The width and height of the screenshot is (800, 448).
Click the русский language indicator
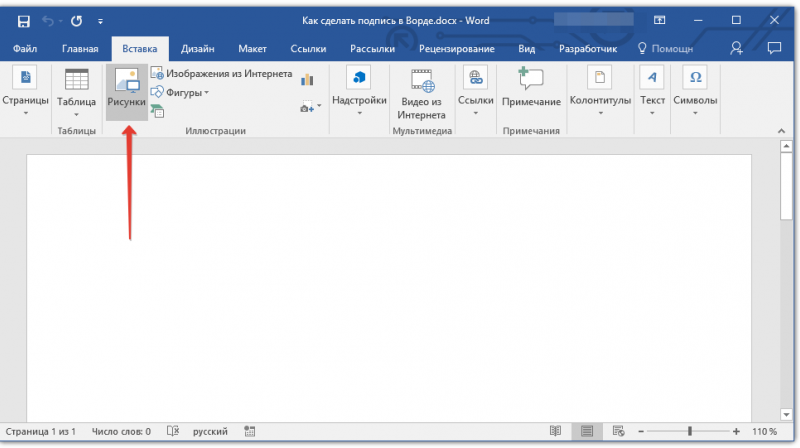coord(210,432)
